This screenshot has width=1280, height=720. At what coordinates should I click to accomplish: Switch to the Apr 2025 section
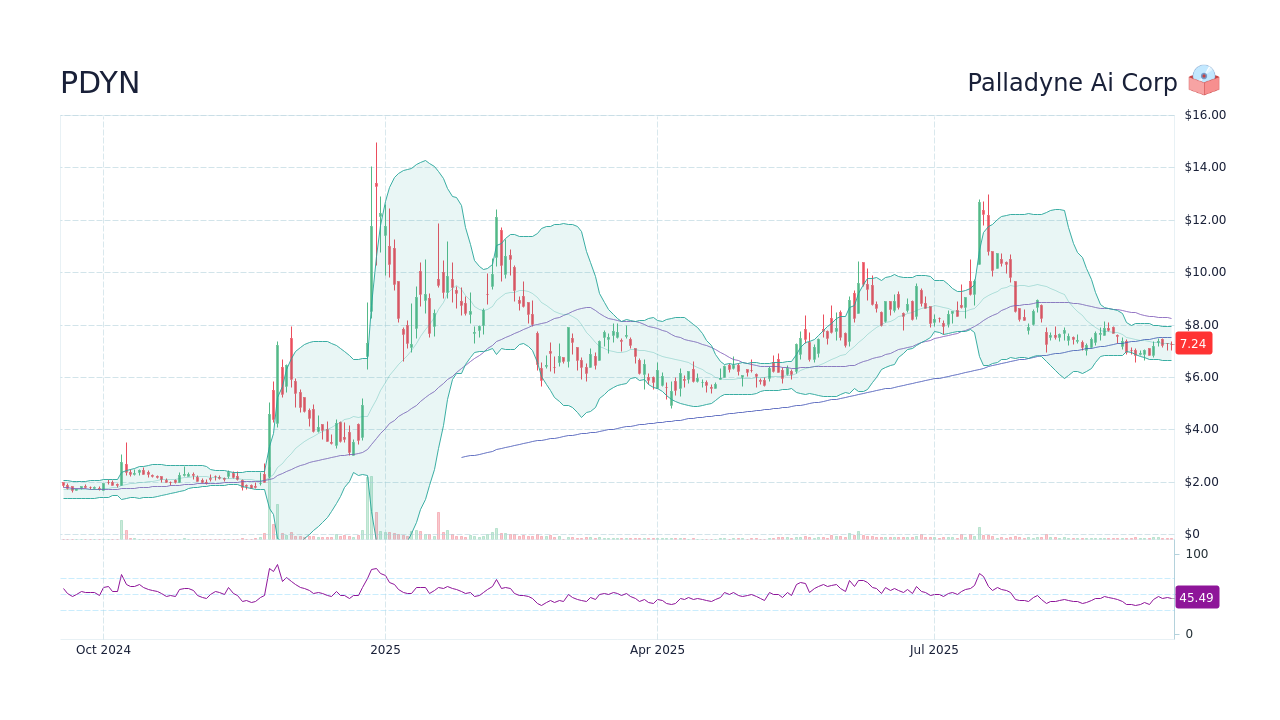point(659,649)
